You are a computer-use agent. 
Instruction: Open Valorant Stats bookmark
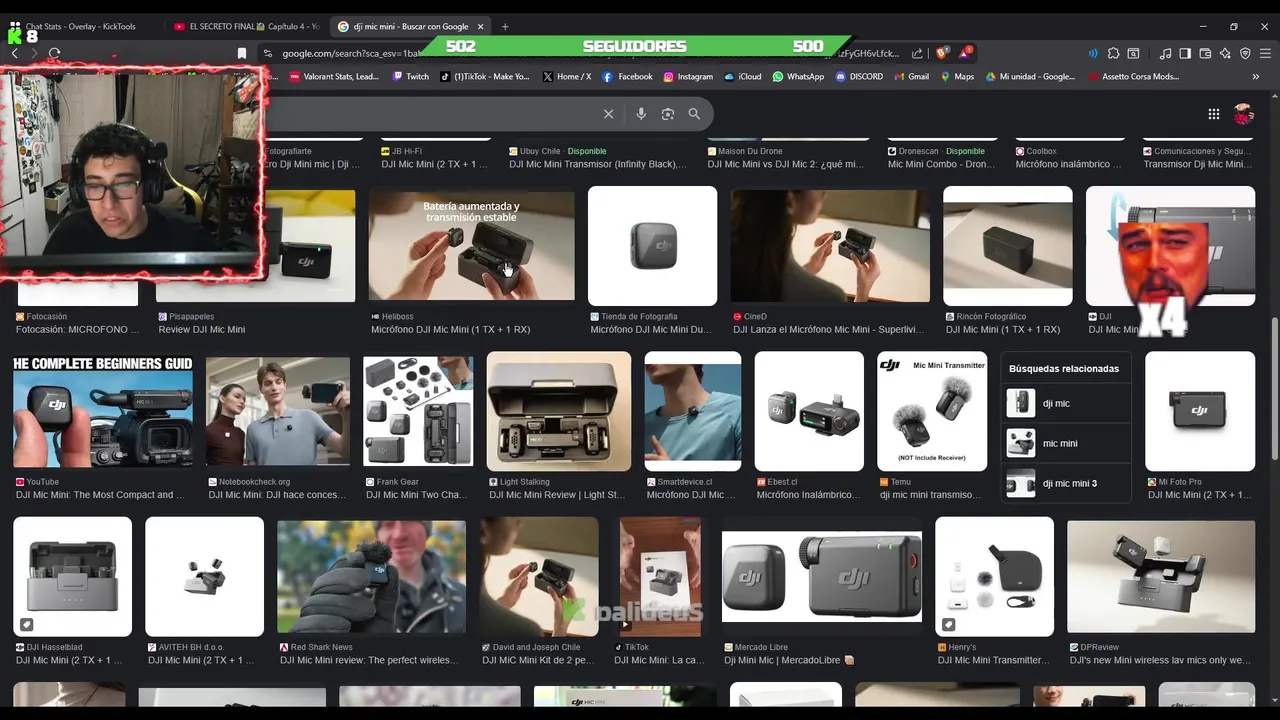[x=334, y=76]
